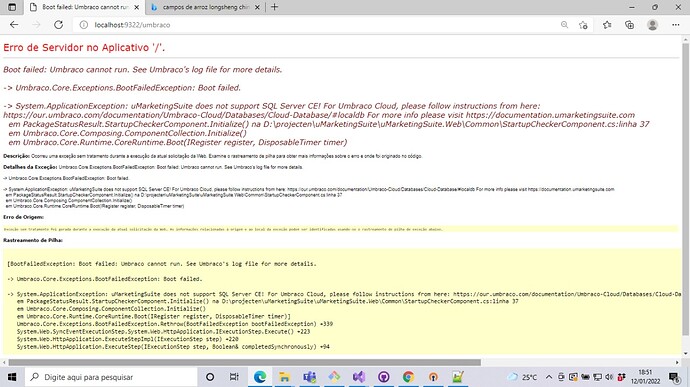Open Visual Studio from the taskbar
The height and width of the screenshot is (387, 690).
359,377
